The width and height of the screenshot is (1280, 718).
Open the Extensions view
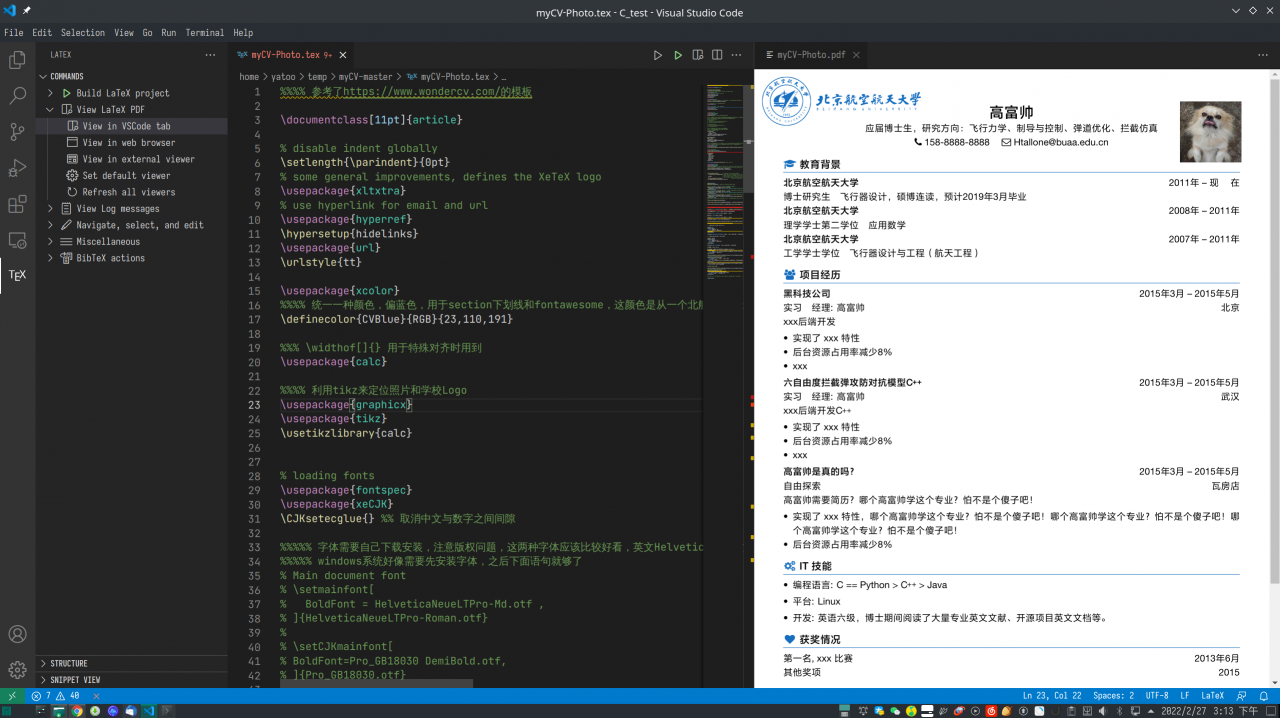tap(17, 204)
